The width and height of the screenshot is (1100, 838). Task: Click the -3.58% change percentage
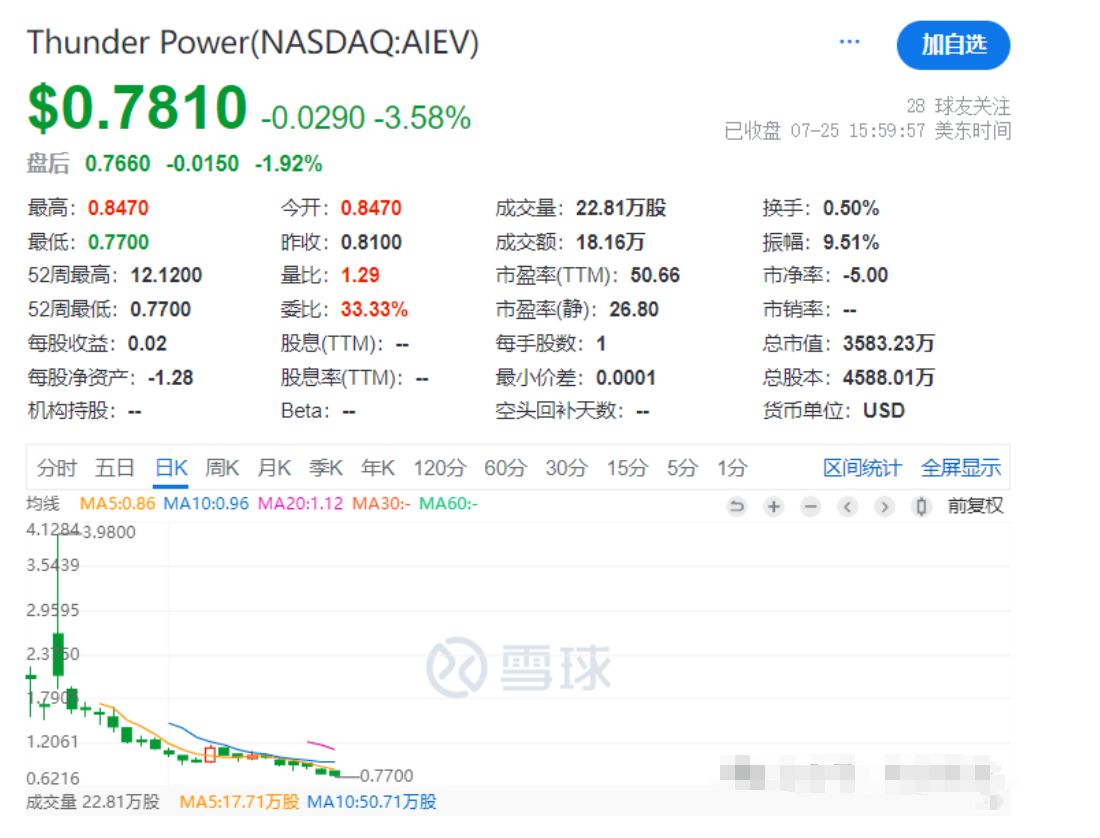coord(422,118)
